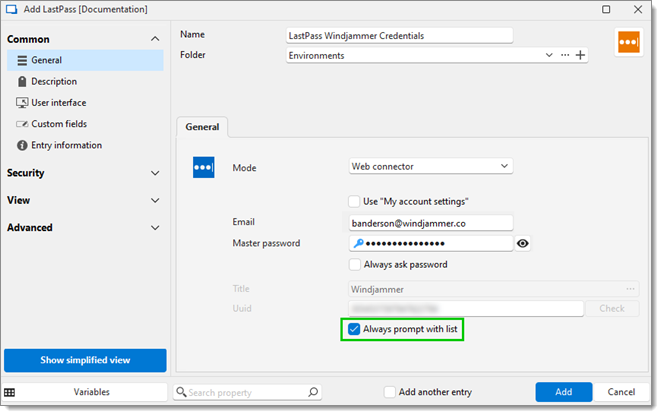Click the Uuid field
Image resolution: width=662 pixels, height=416 pixels.
pyautogui.click(x=466, y=308)
